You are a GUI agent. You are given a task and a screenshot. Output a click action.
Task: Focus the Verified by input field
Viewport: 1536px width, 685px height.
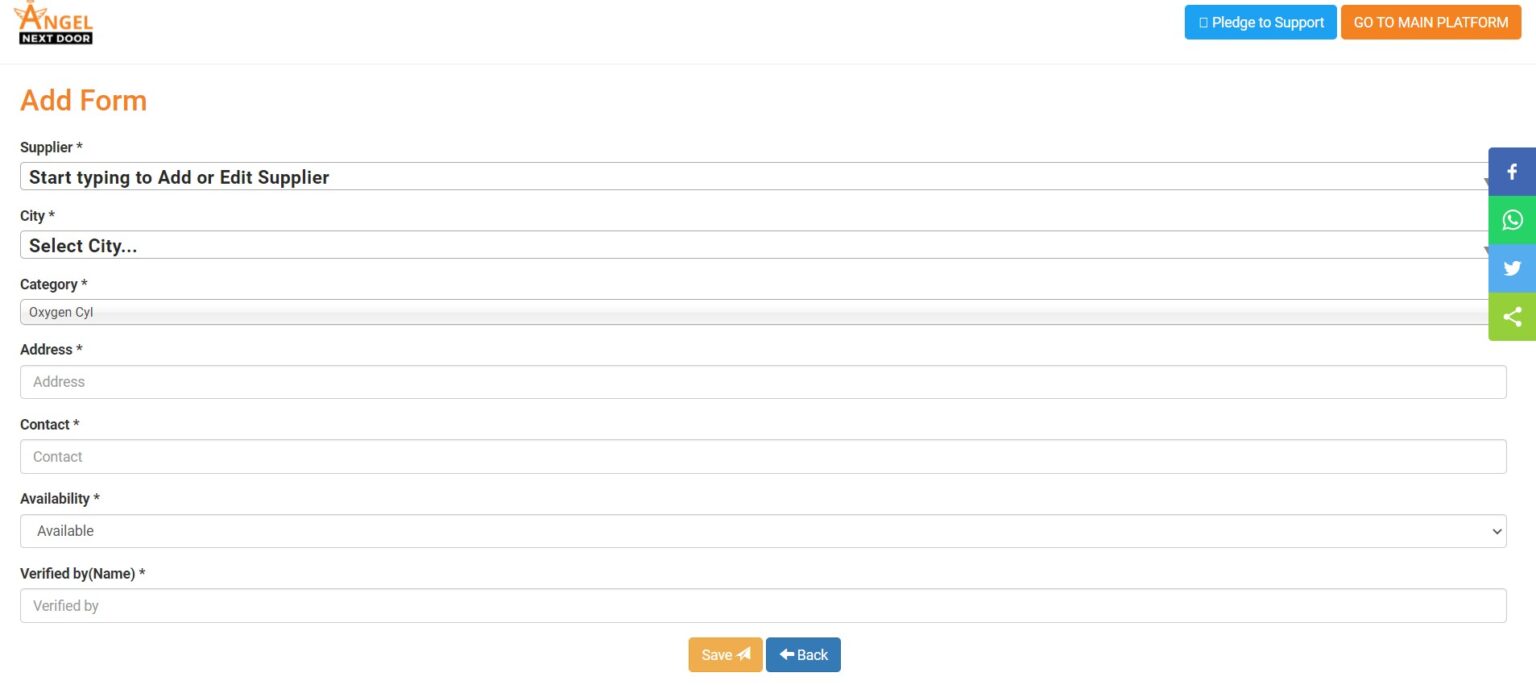tap(763, 606)
